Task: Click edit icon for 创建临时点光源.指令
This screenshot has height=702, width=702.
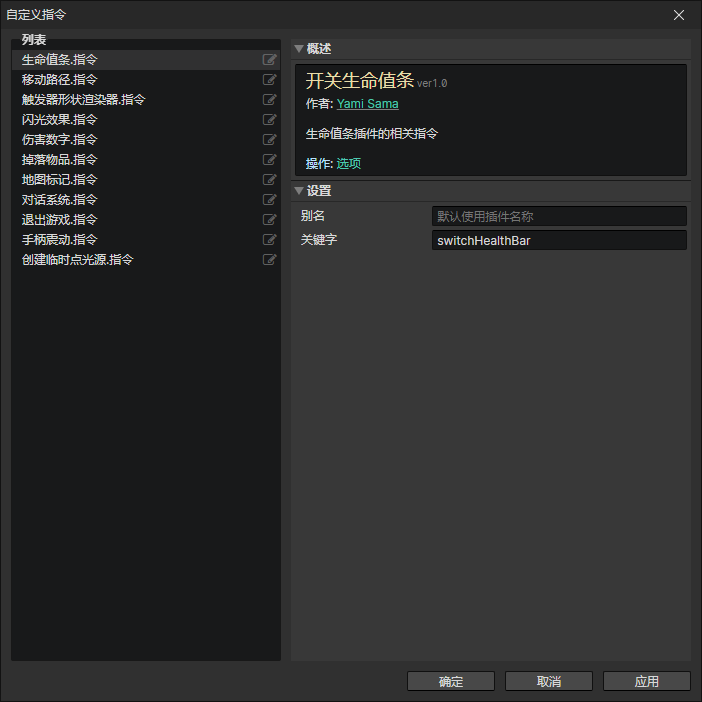Action: (269, 260)
